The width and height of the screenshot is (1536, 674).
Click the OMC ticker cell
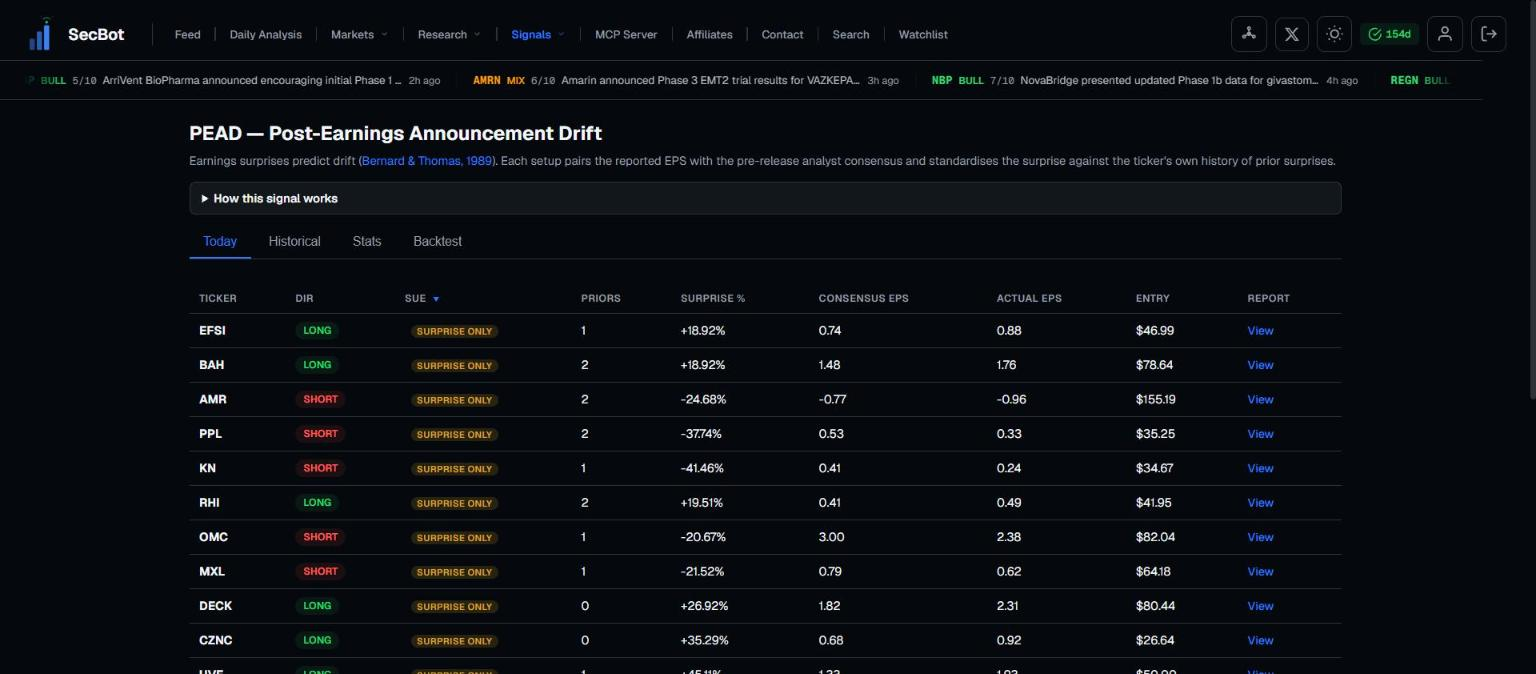(213, 537)
